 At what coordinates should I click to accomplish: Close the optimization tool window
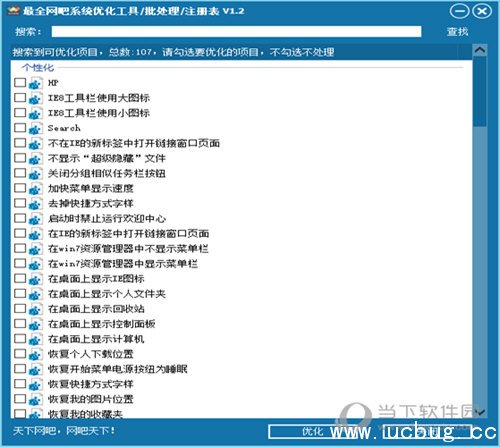(482, 11)
